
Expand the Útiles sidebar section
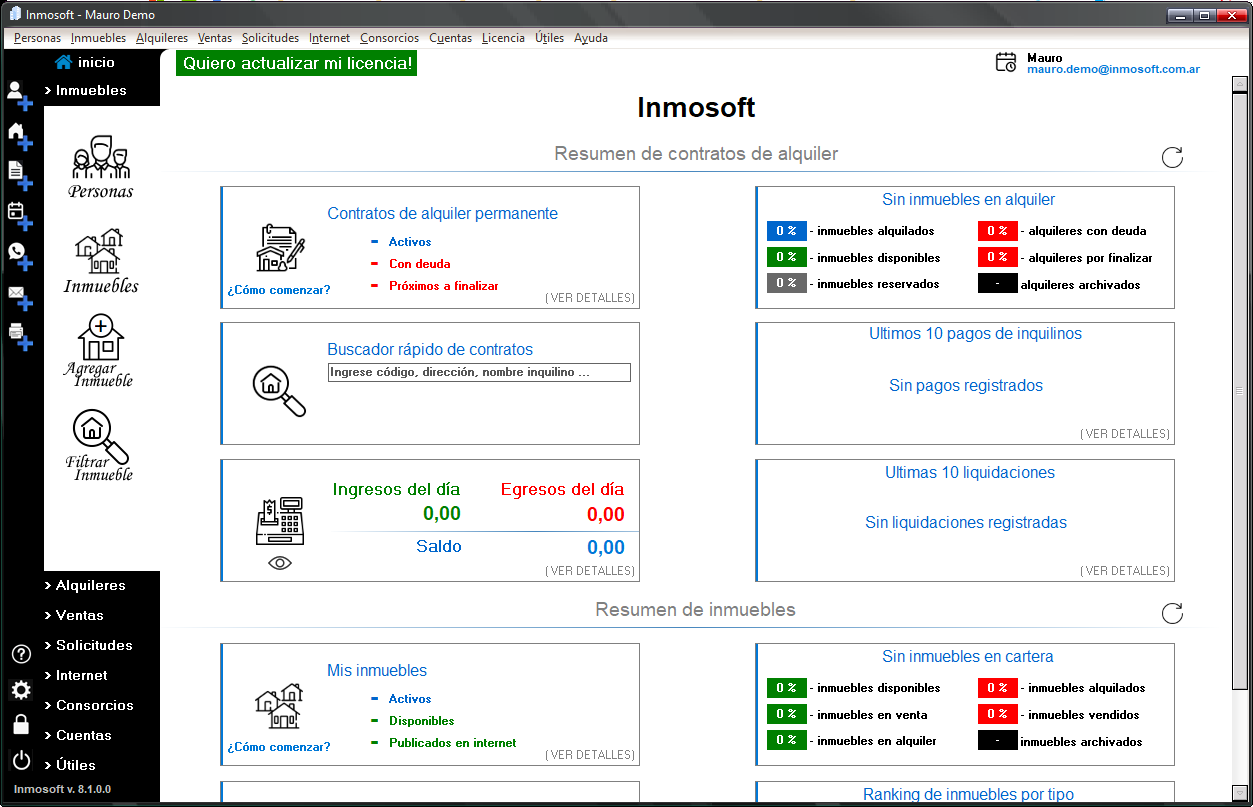tap(75, 766)
